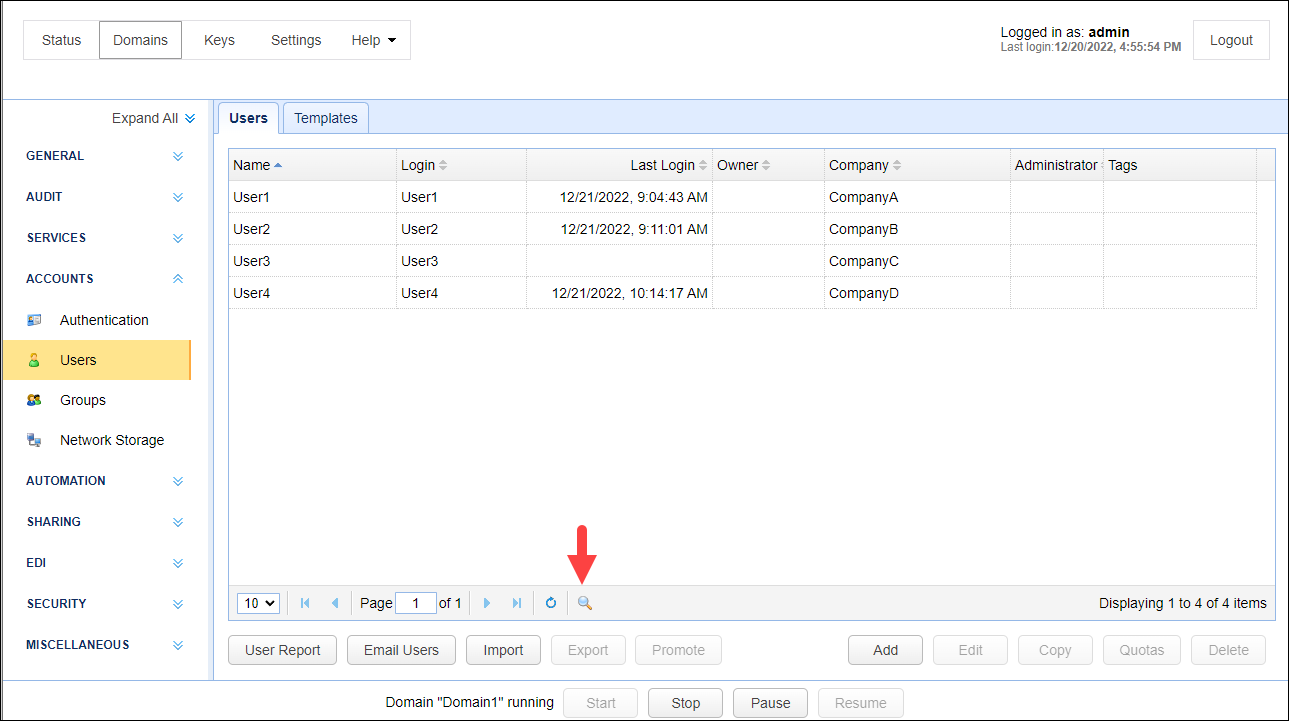
Task: Select the Status menu item
Action: coord(60,39)
